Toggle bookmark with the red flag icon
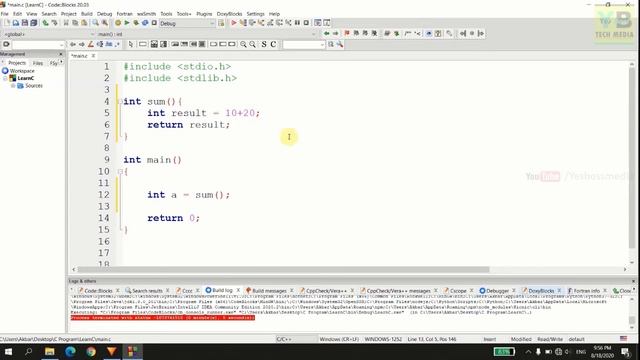This screenshot has height=360, width=640. (x=347, y=33)
